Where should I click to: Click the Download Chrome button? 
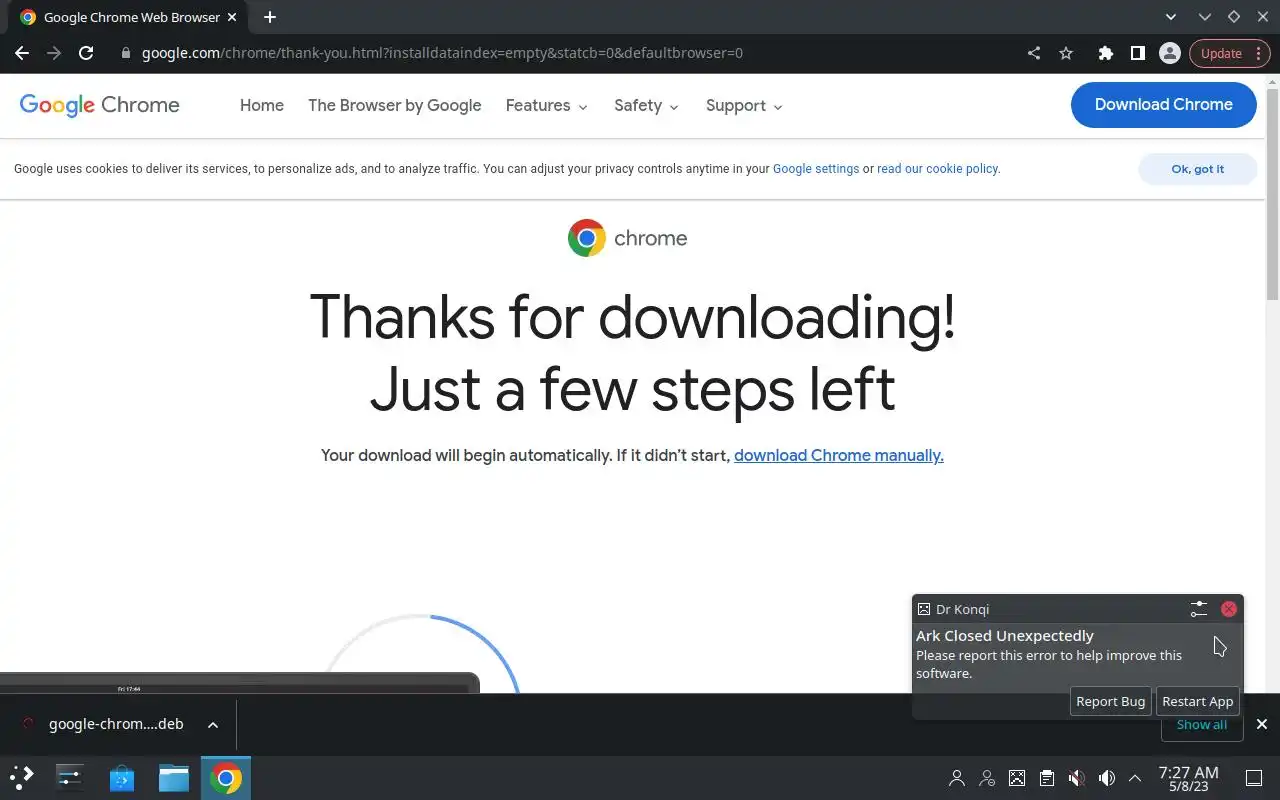click(1163, 104)
